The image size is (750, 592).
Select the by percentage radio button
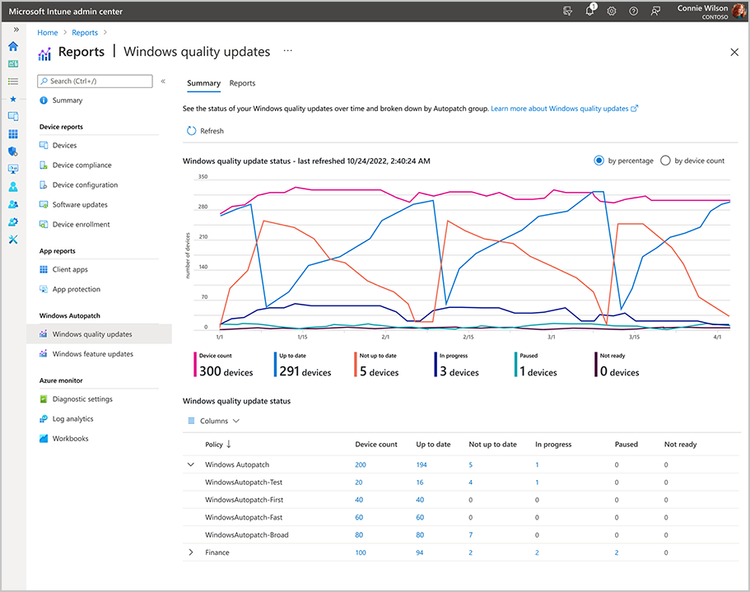598,161
